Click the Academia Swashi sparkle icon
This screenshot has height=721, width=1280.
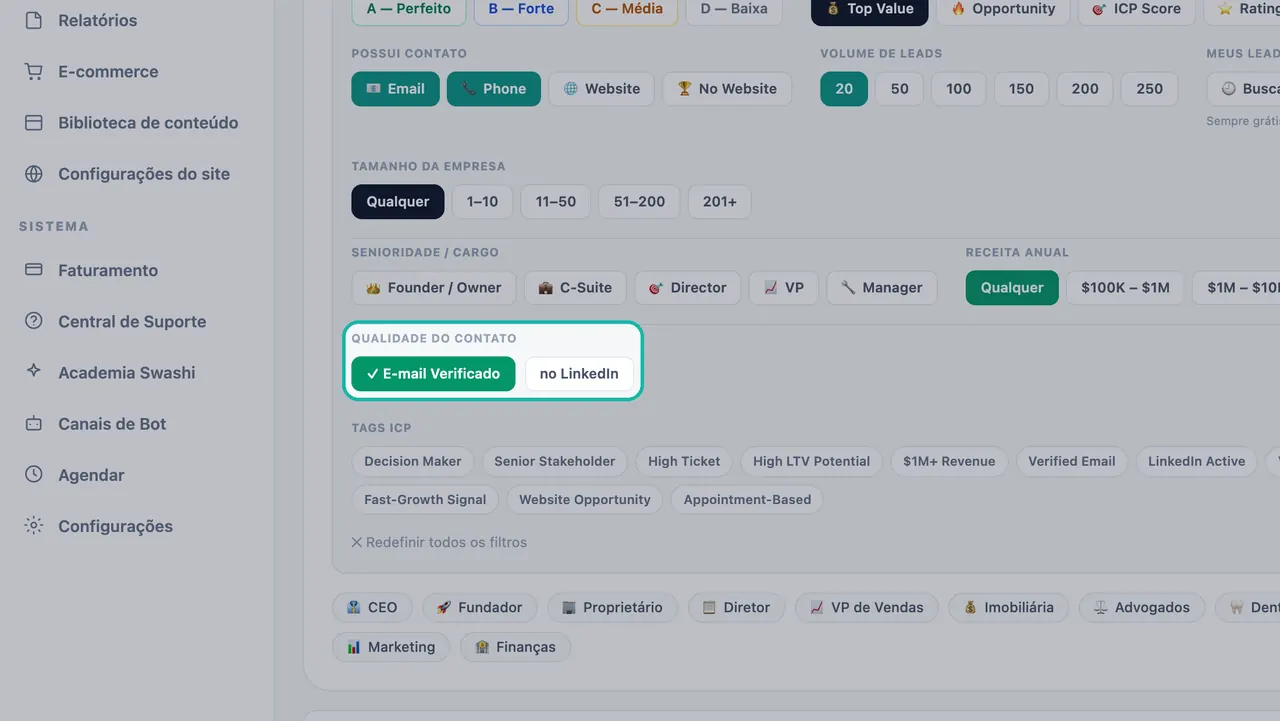tap(34, 371)
